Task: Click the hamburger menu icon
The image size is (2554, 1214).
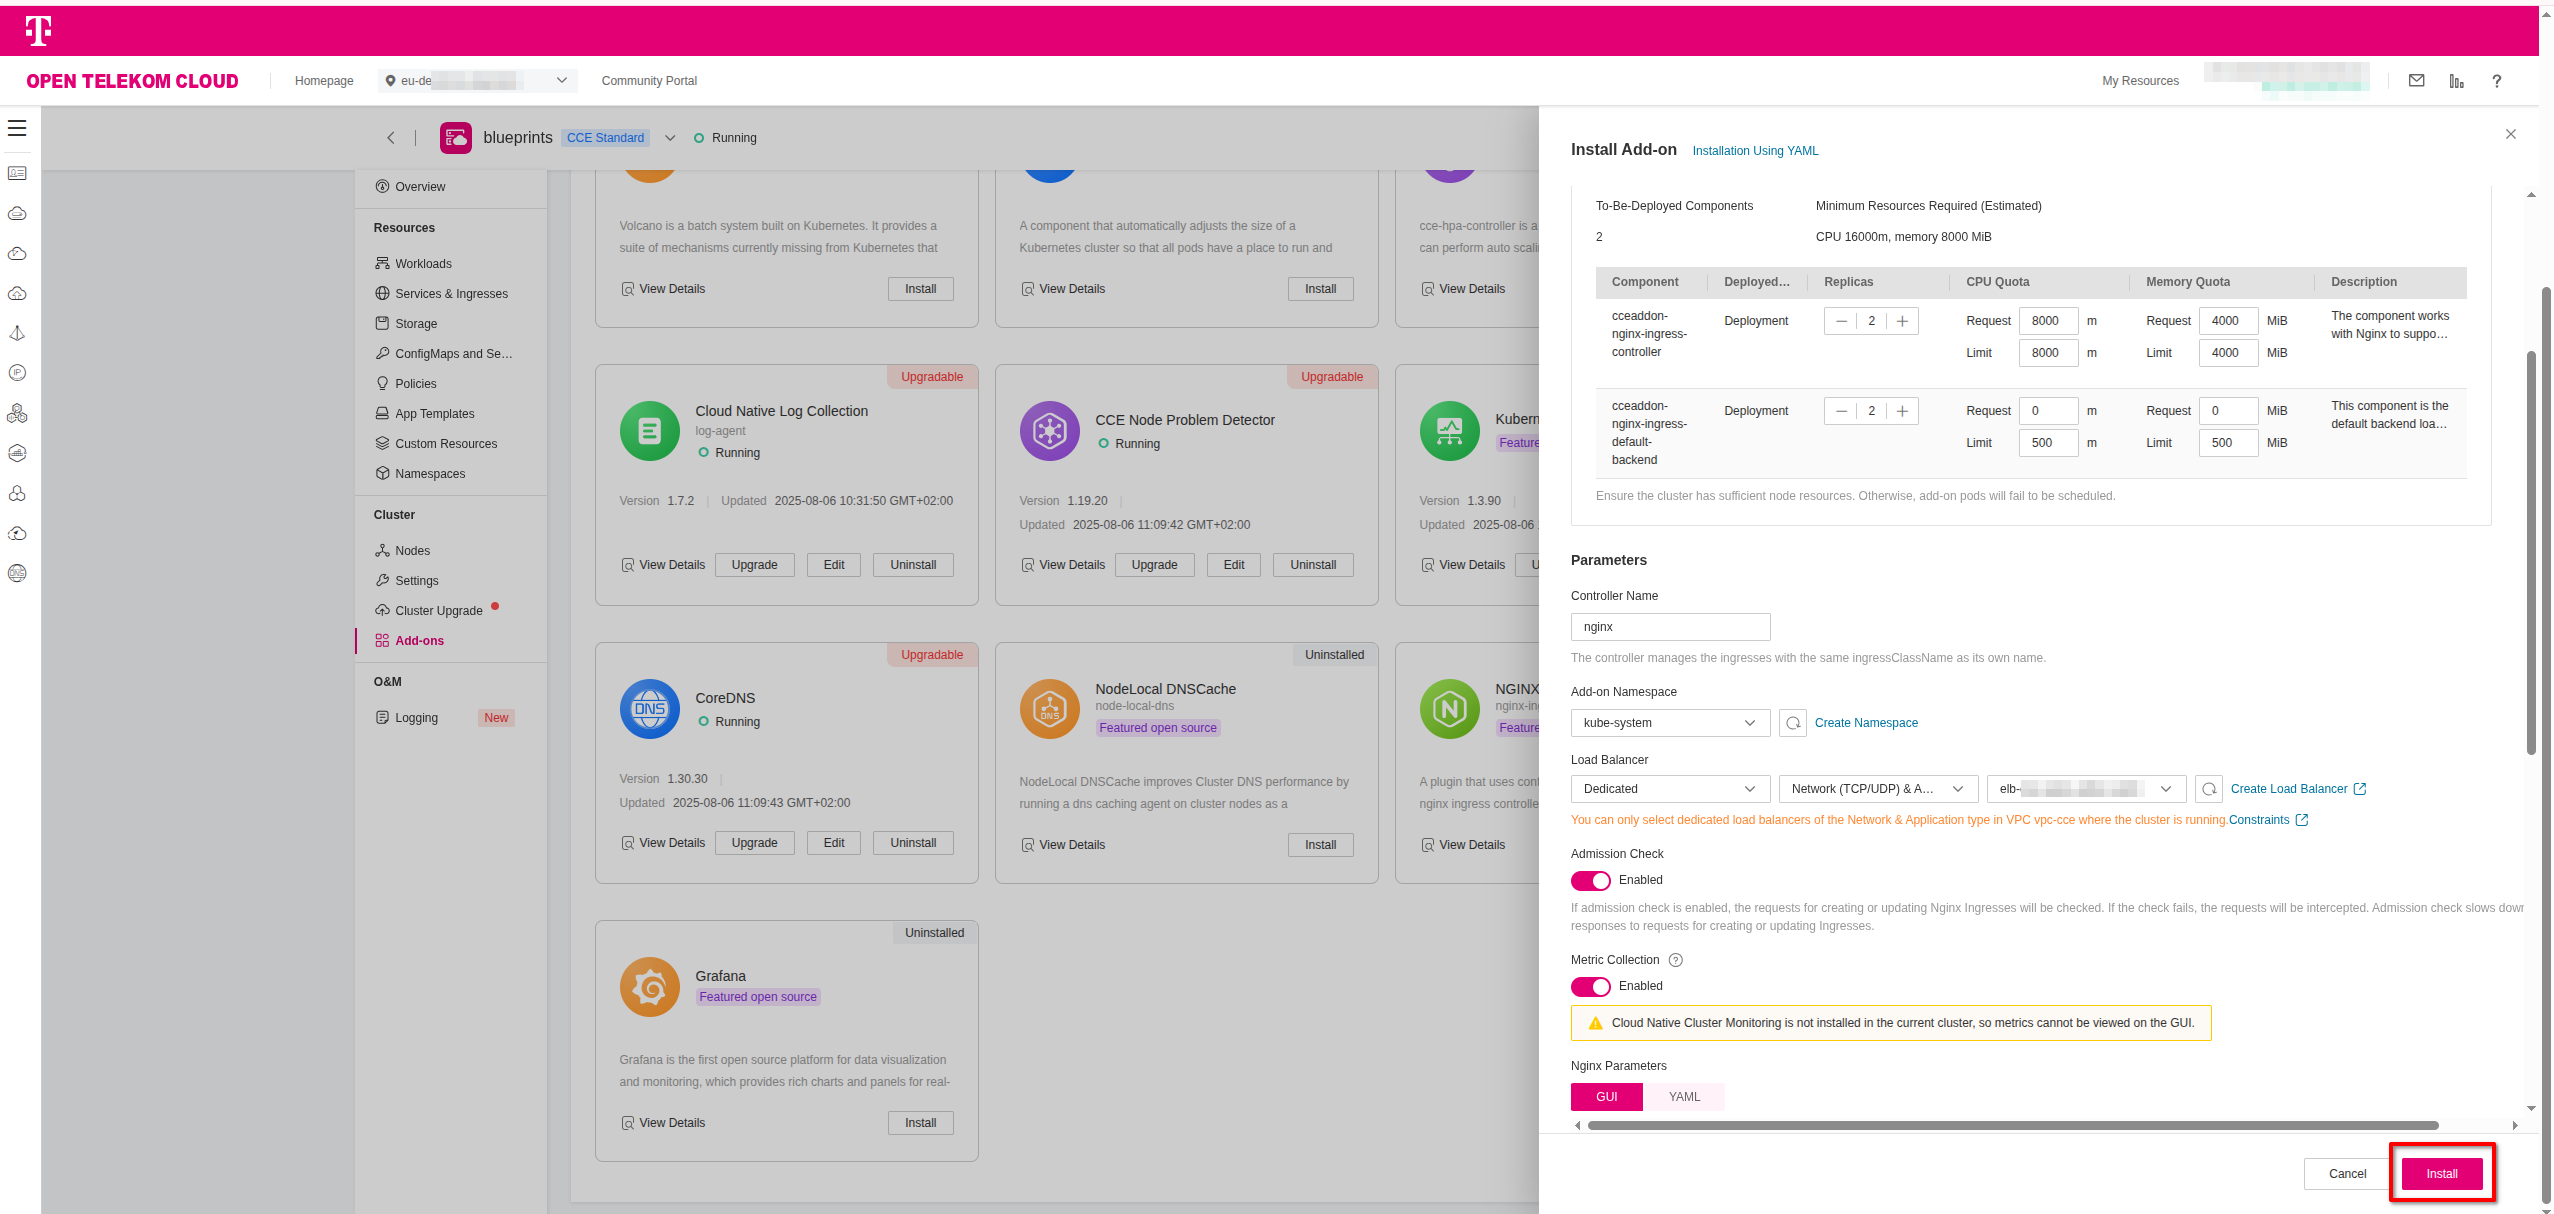Action: coord(17,128)
